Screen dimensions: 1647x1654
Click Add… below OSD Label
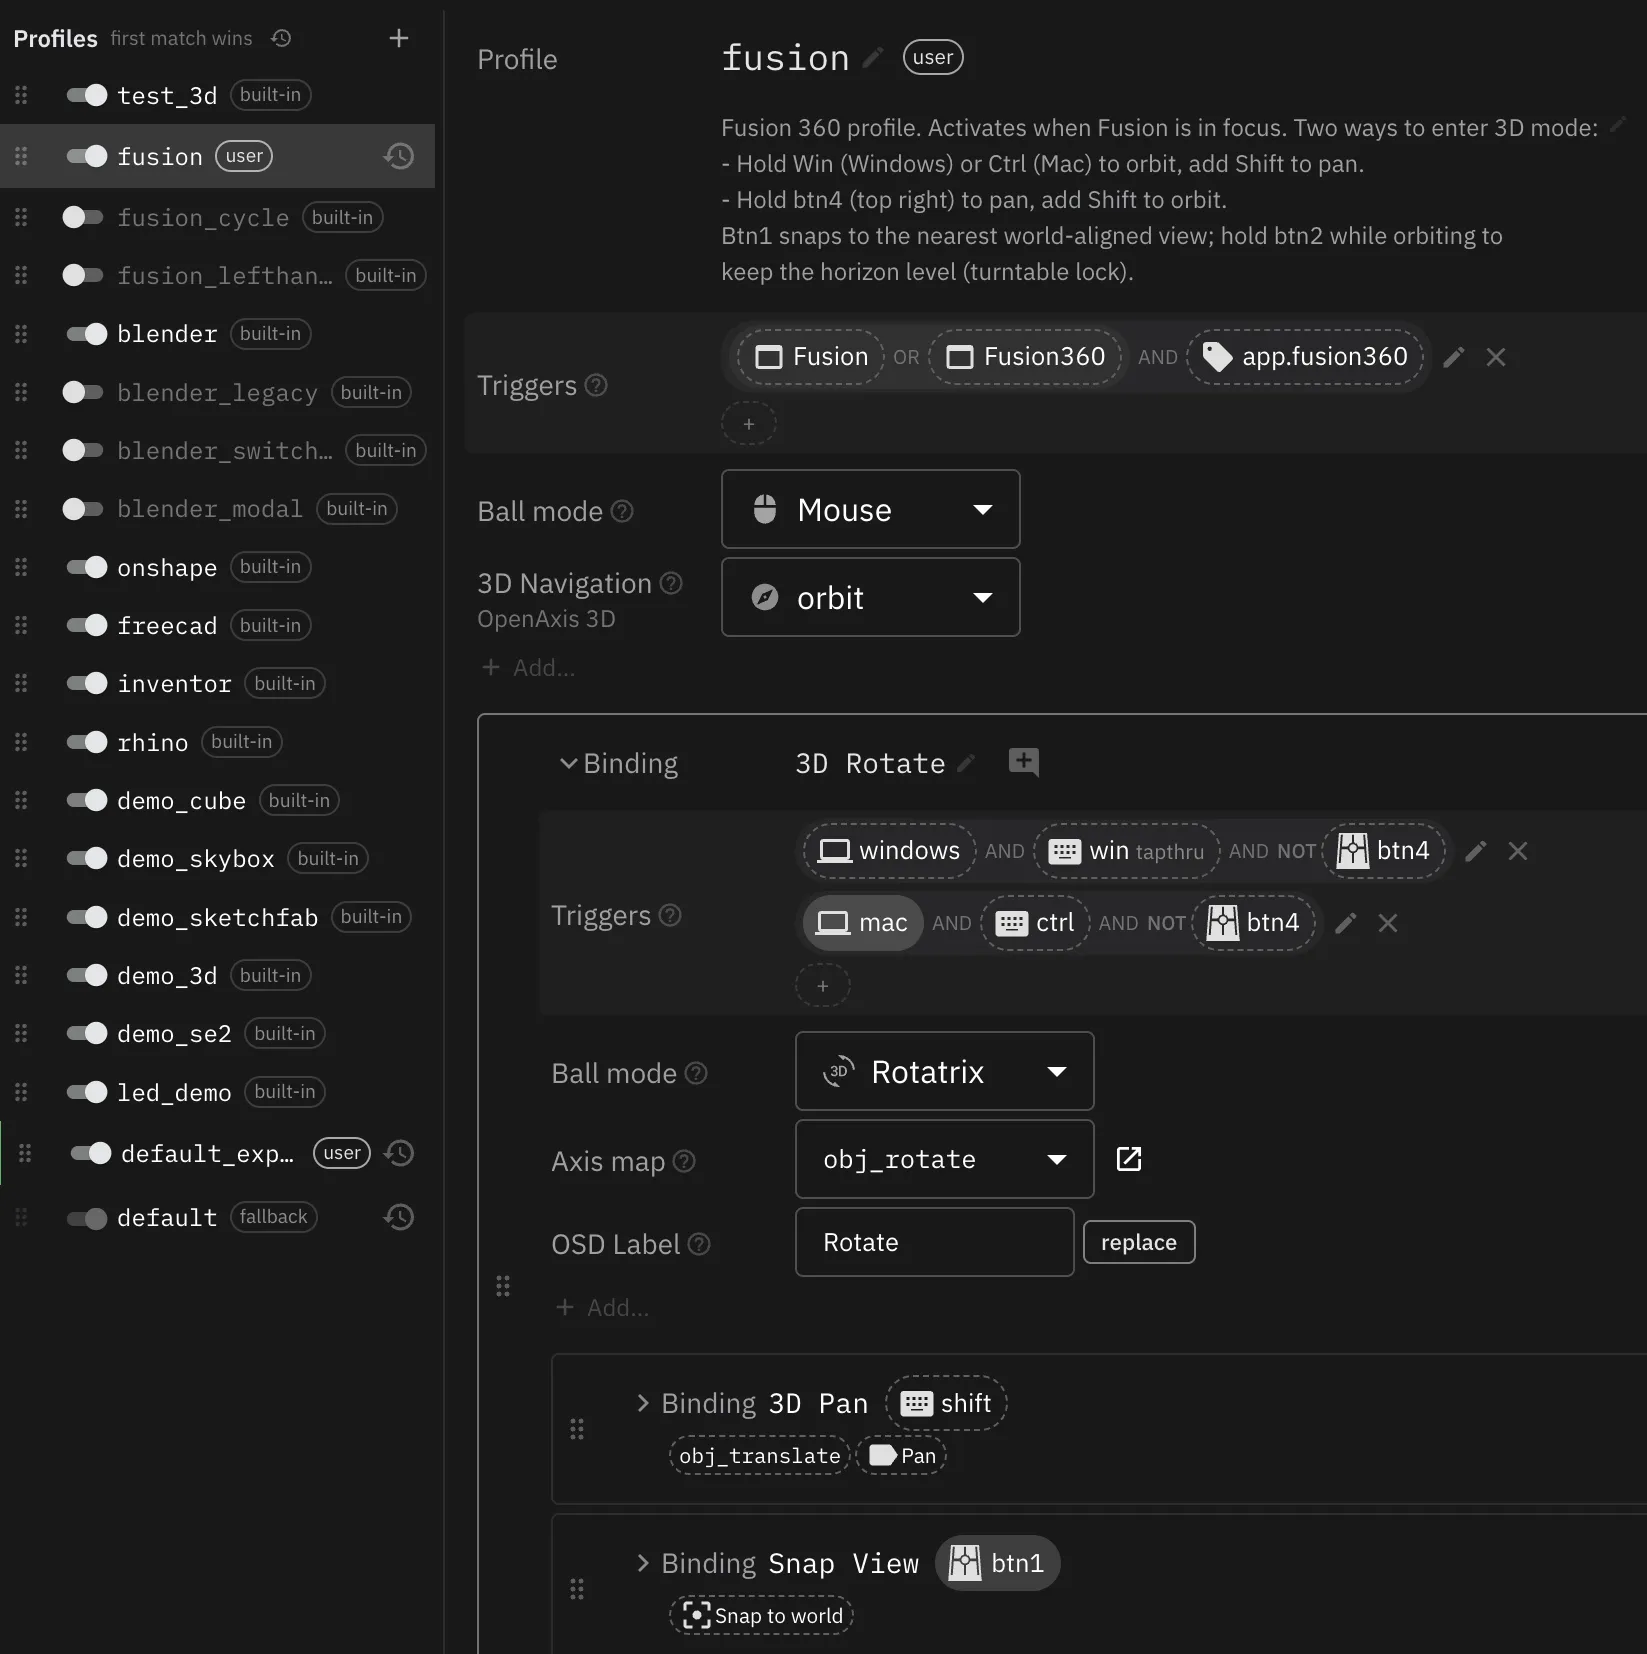click(x=603, y=1307)
